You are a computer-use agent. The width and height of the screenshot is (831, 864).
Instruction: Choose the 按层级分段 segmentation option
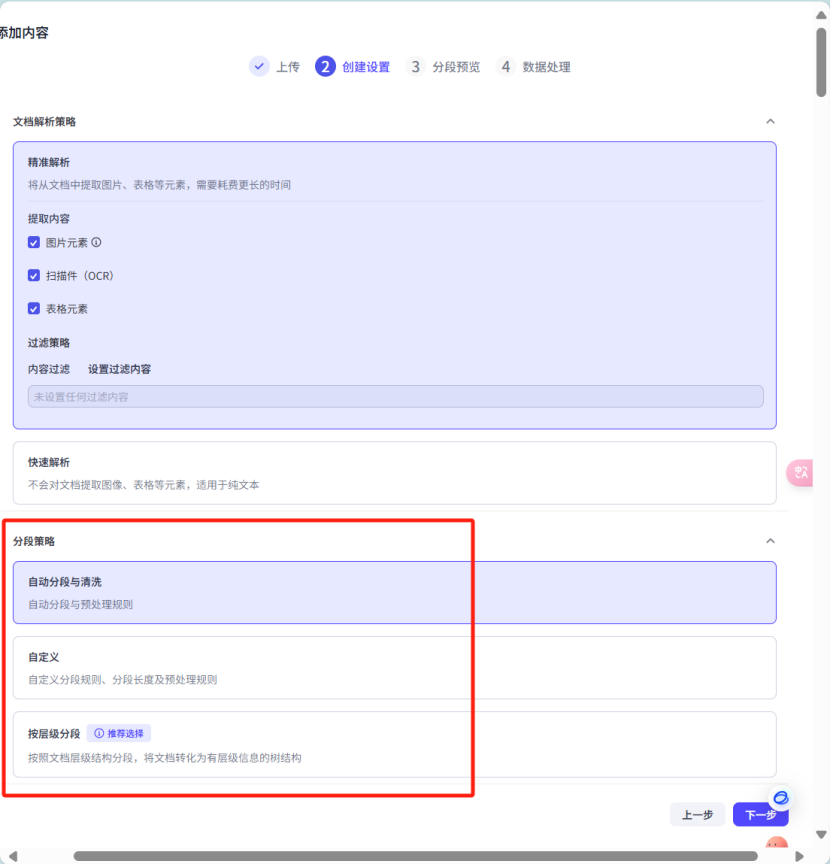click(x=395, y=744)
